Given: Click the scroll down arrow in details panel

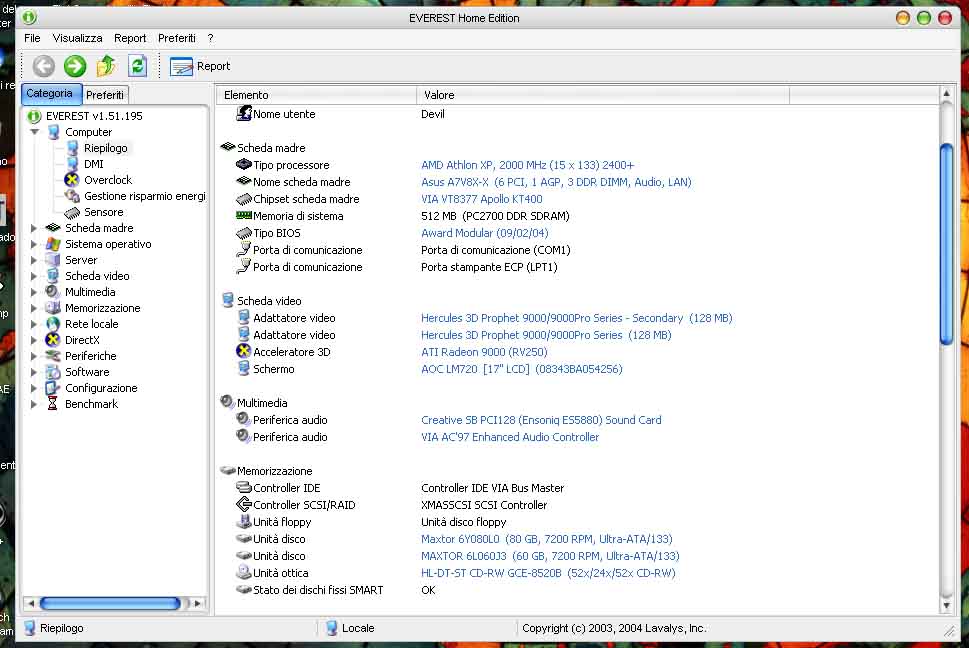Looking at the screenshot, I should pyautogui.click(x=946, y=606).
